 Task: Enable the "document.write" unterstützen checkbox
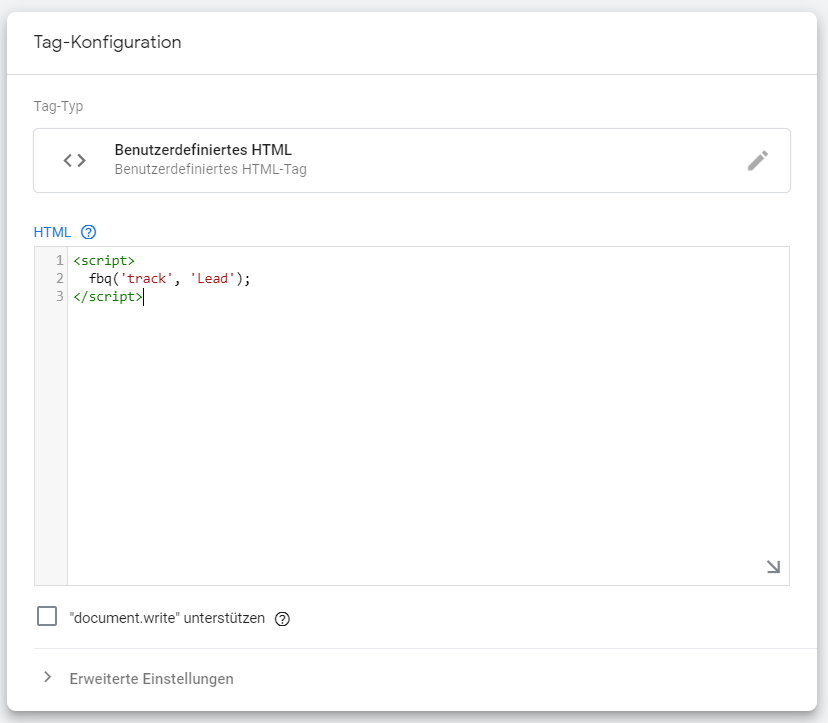pyautogui.click(x=47, y=616)
